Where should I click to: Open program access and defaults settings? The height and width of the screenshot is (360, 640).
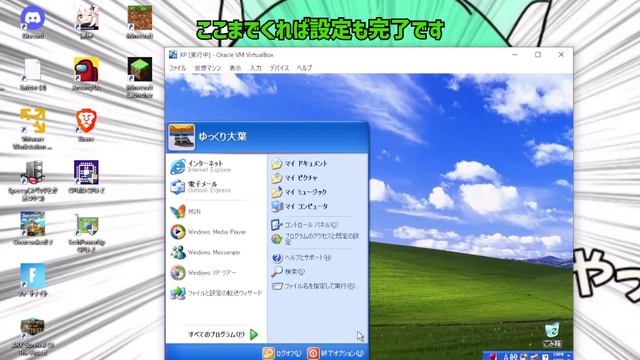(316, 239)
